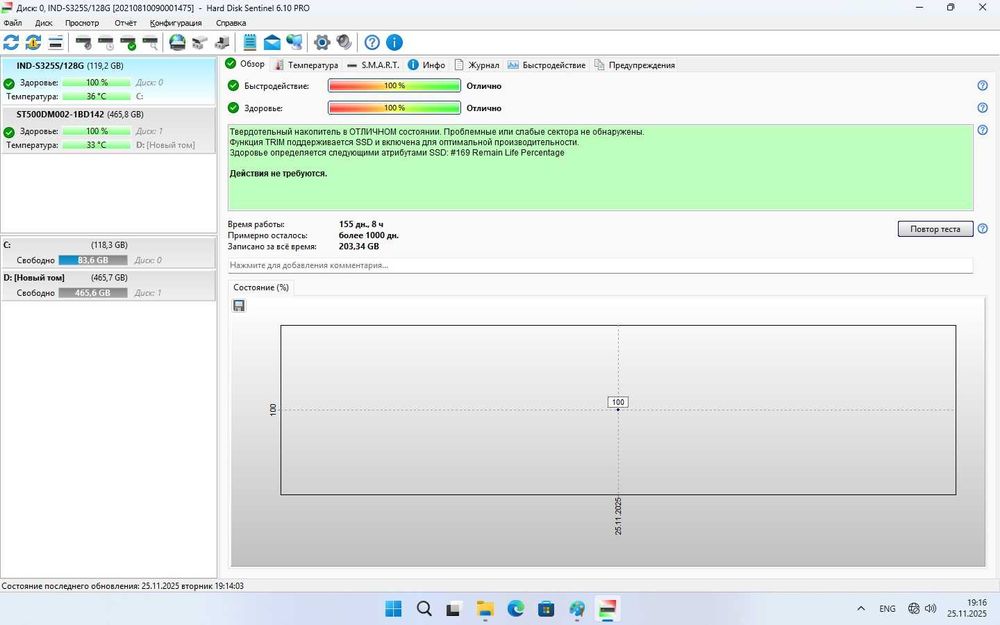Show hidden tray icons chevron
Image resolution: width=1000 pixels, height=625 pixels.
click(x=860, y=609)
